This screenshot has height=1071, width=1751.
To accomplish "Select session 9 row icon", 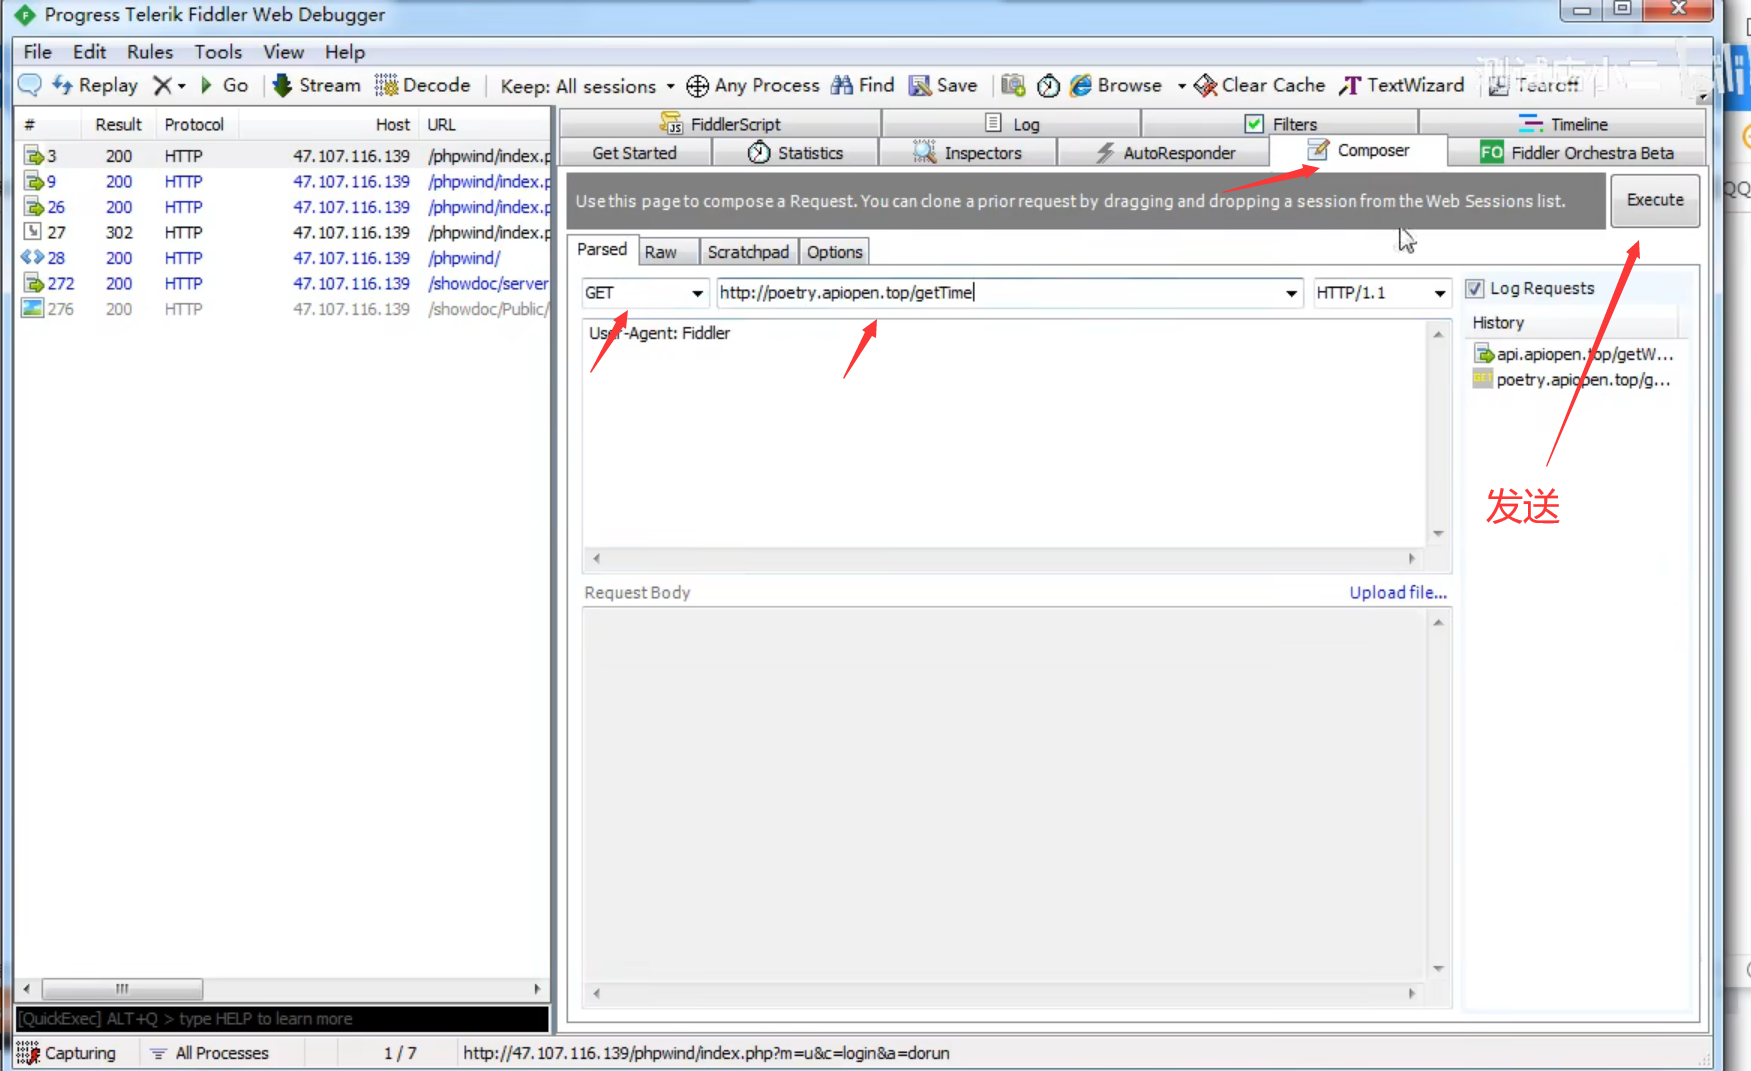I will click(x=33, y=182).
